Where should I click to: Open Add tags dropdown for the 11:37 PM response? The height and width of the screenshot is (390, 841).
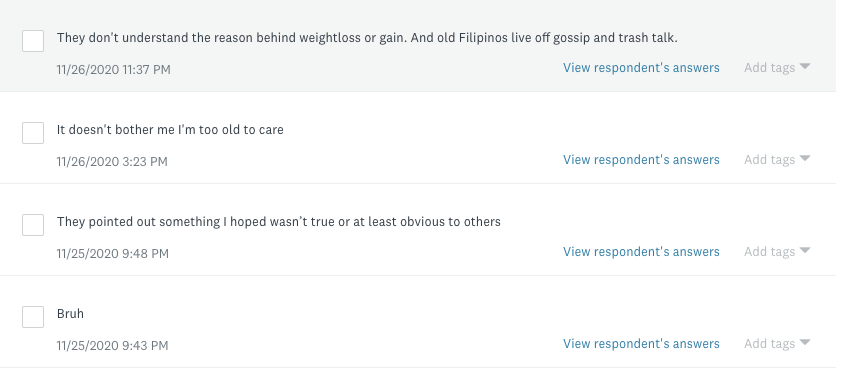point(777,68)
